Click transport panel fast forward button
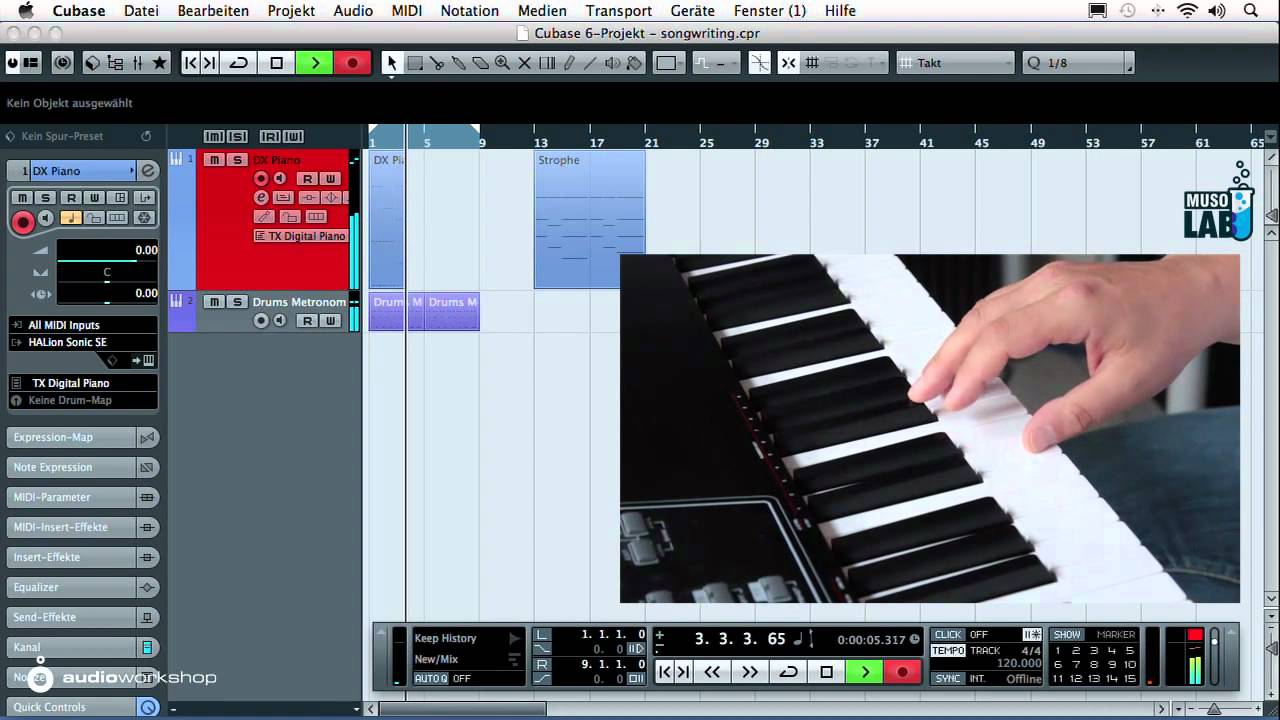The width and height of the screenshot is (1280, 720). pyautogui.click(x=750, y=672)
